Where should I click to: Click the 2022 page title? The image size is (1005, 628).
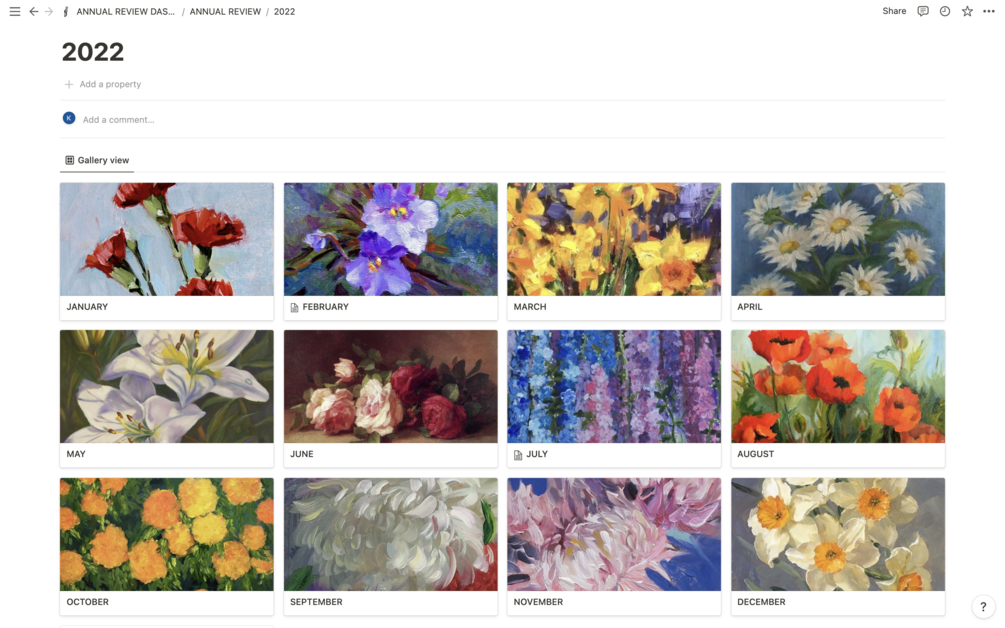click(93, 52)
